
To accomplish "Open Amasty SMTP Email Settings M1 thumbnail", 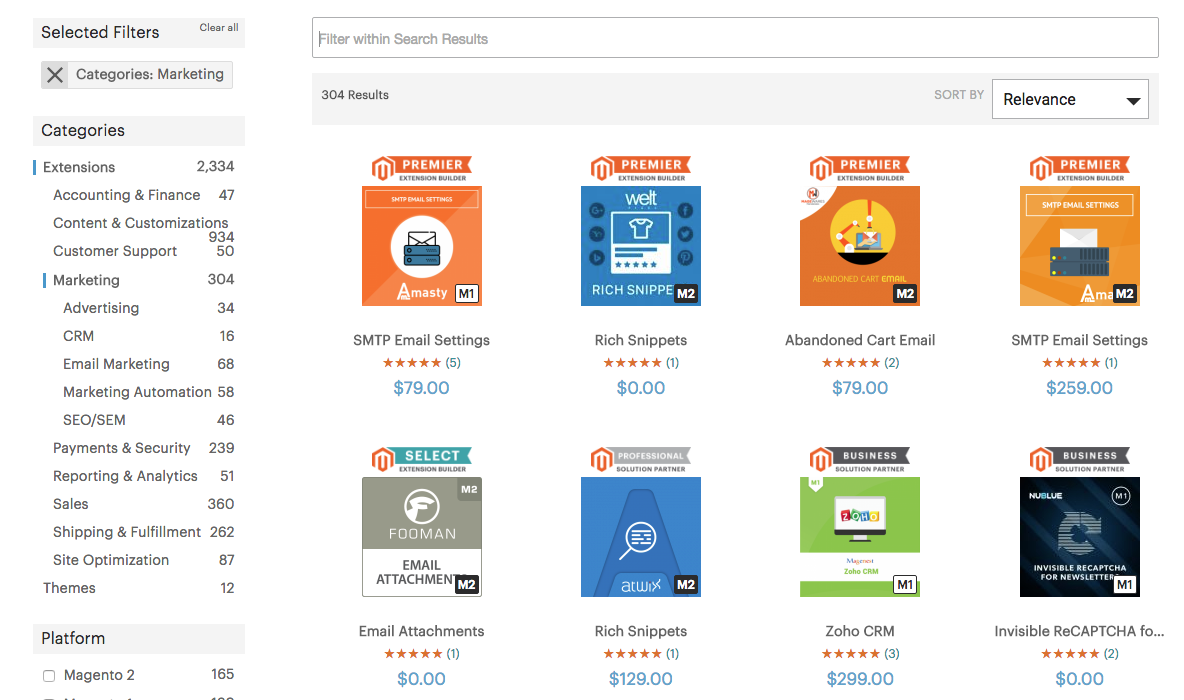I will pos(421,246).
